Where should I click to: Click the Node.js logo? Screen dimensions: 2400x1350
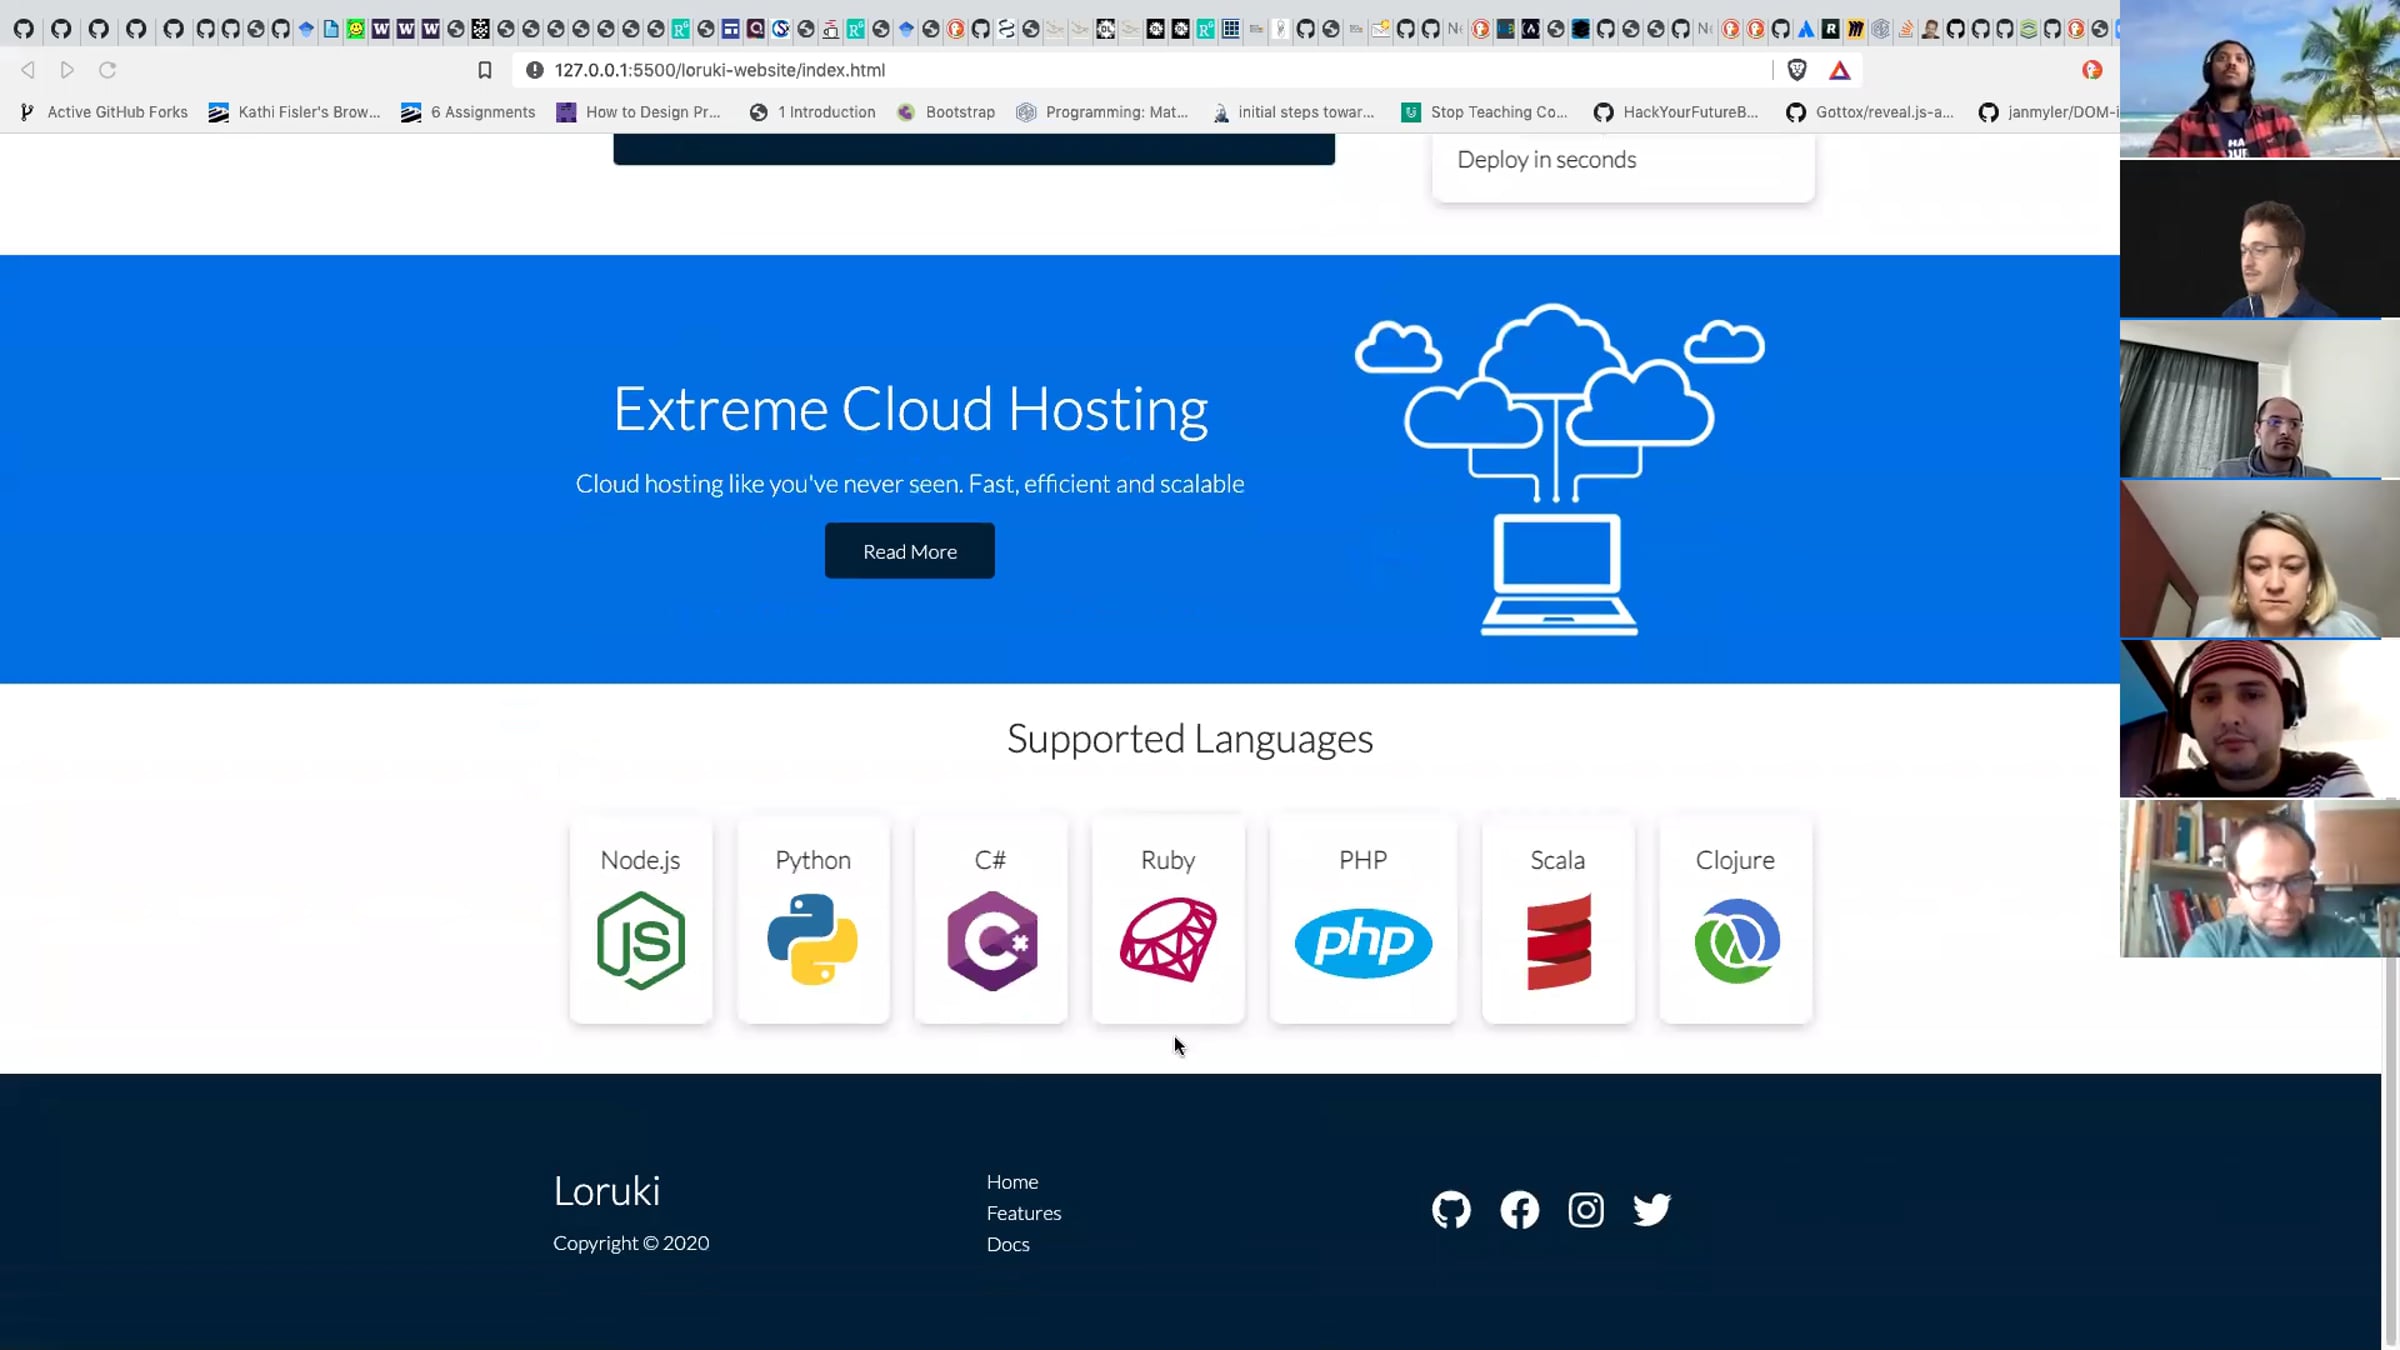[x=641, y=941]
